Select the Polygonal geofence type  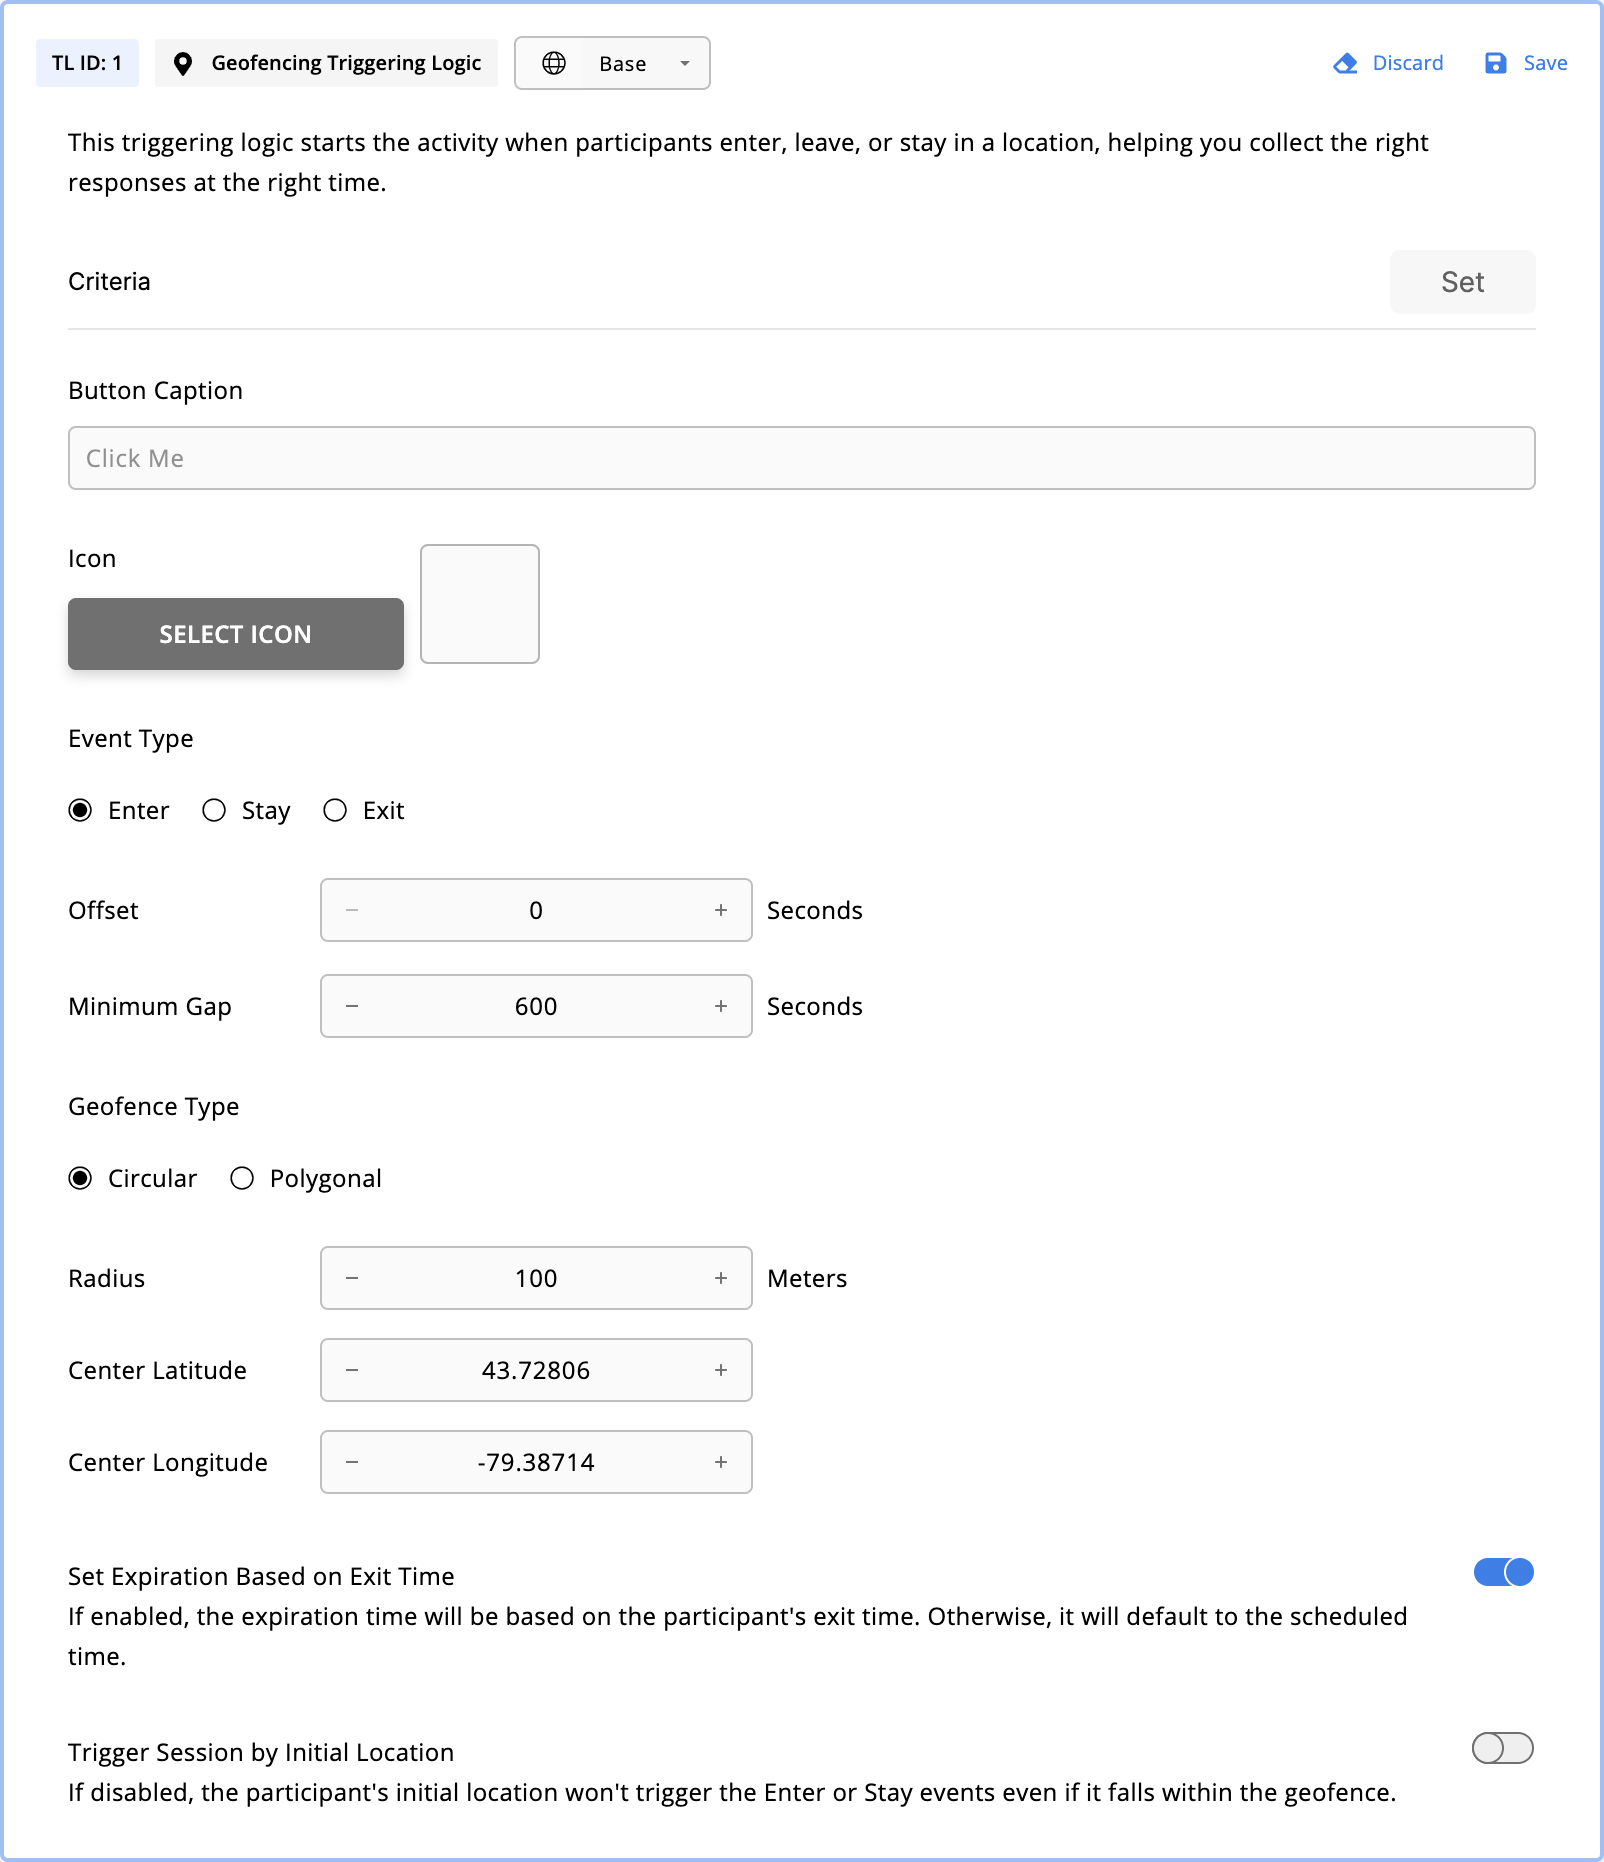pyautogui.click(x=242, y=1179)
